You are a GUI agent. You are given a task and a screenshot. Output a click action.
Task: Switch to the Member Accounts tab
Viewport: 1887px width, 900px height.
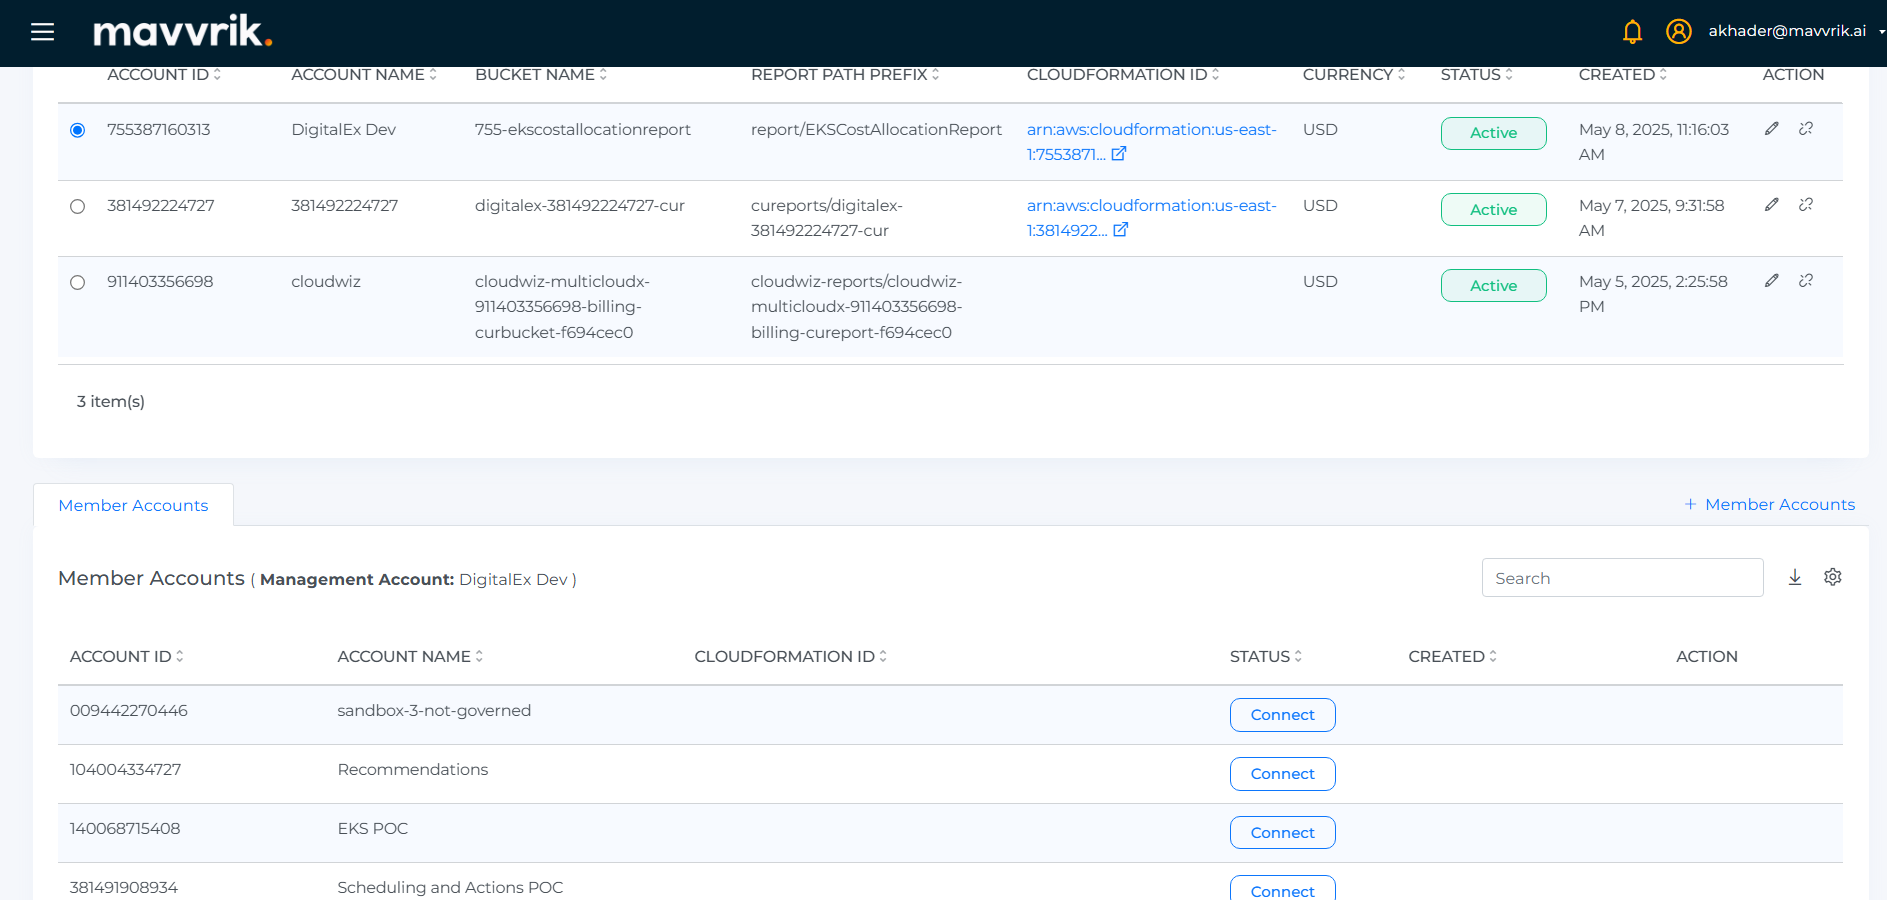tap(133, 505)
